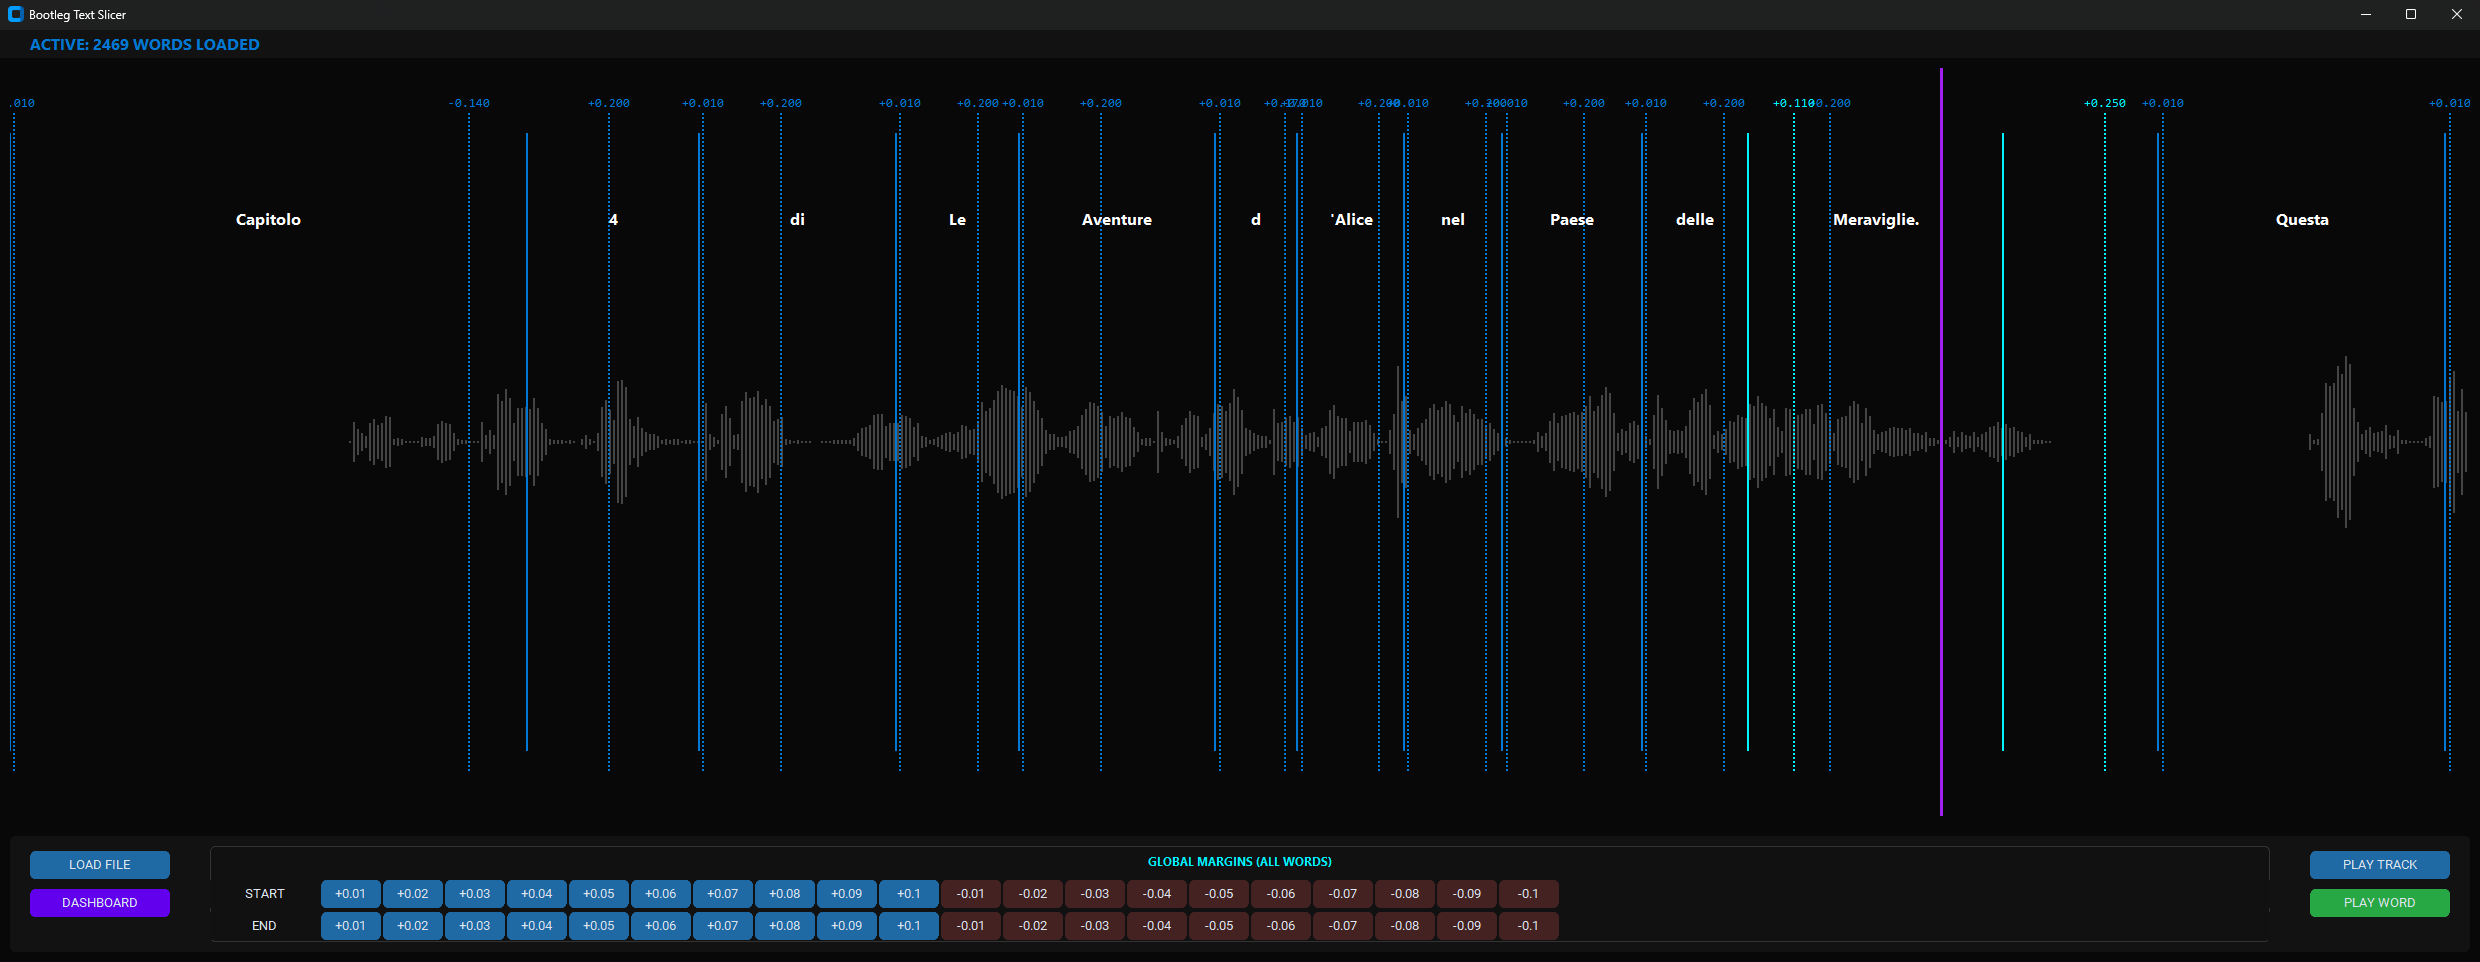Subtract -0.05 from global START margin

(x=1218, y=894)
